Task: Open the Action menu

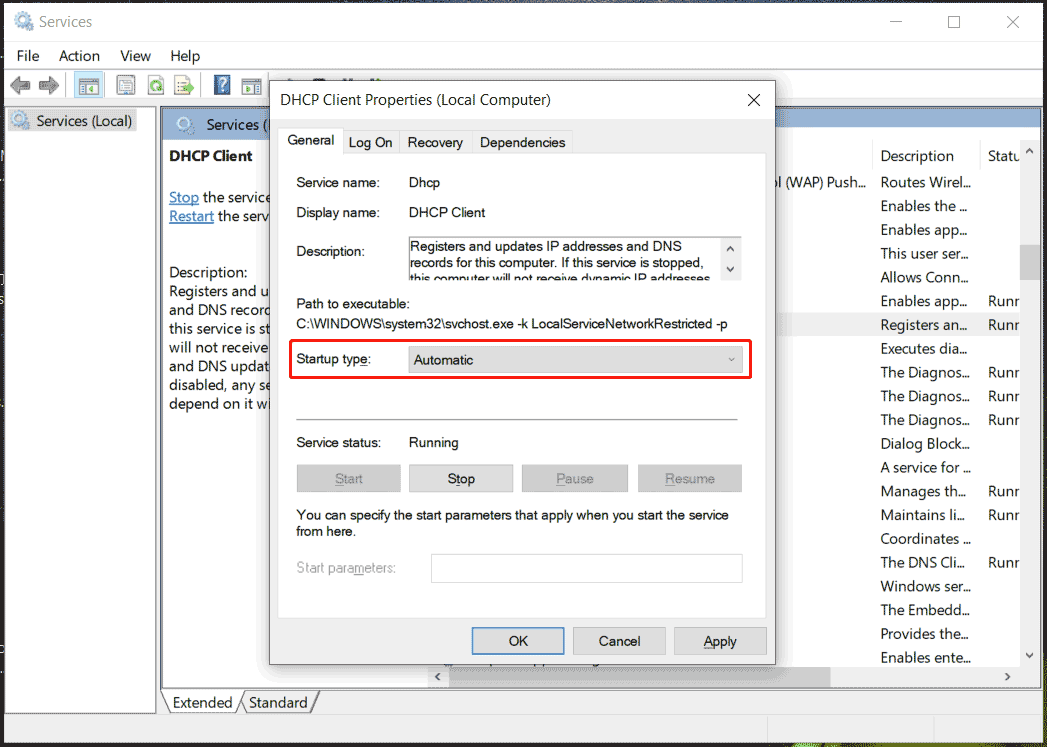Action: point(79,56)
